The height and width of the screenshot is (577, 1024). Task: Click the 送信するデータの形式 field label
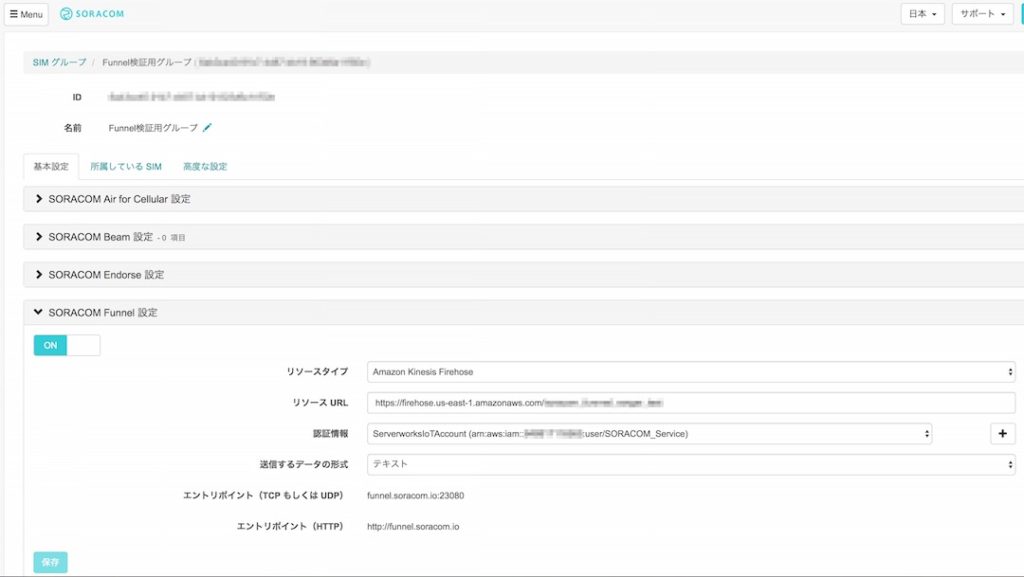click(304, 464)
